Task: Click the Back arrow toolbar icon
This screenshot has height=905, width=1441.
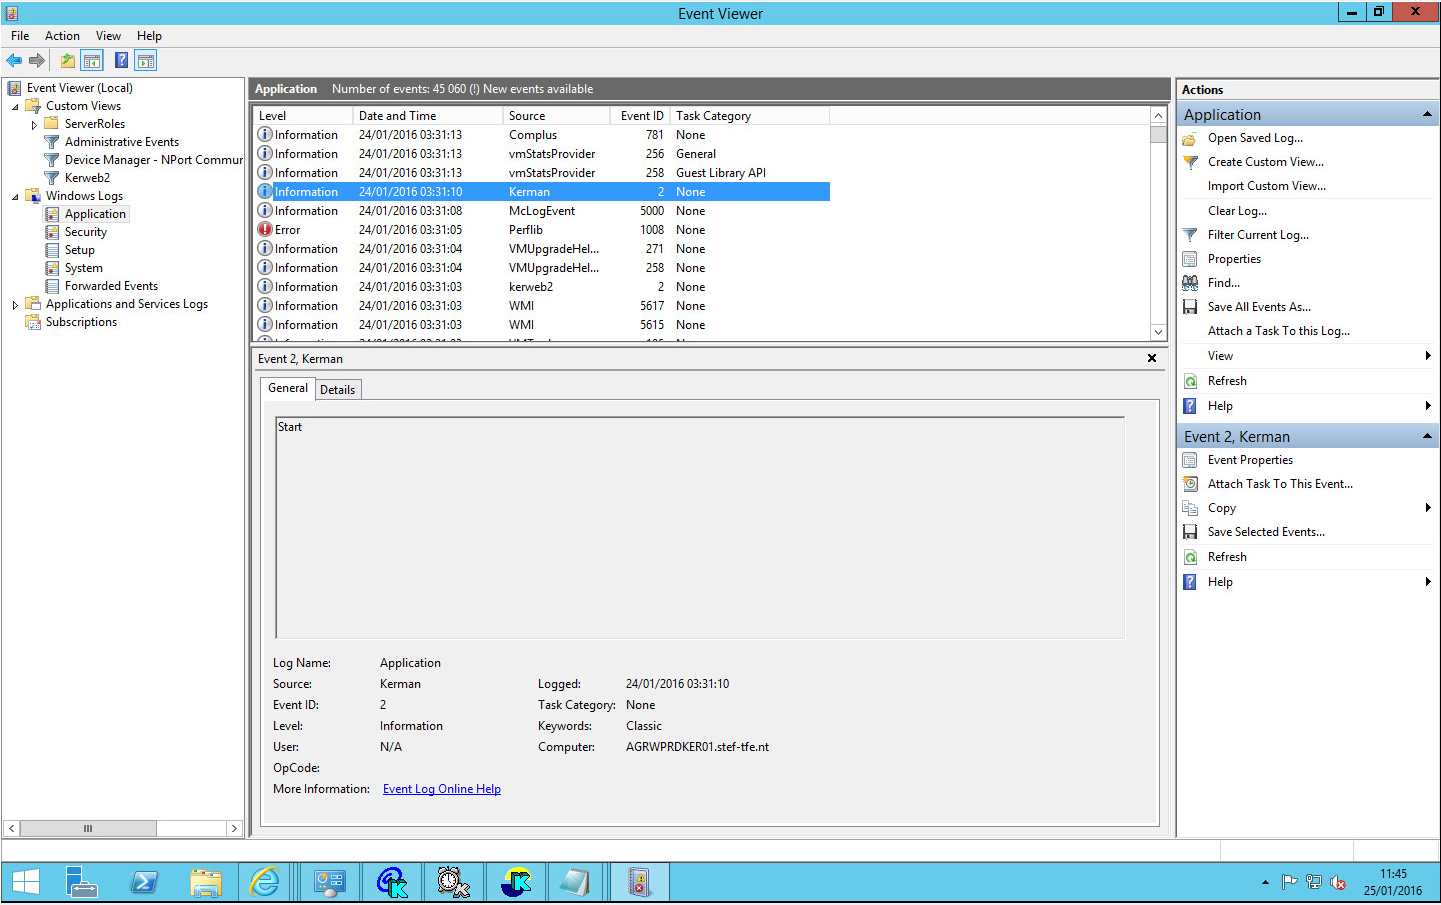Action: (x=14, y=61)
